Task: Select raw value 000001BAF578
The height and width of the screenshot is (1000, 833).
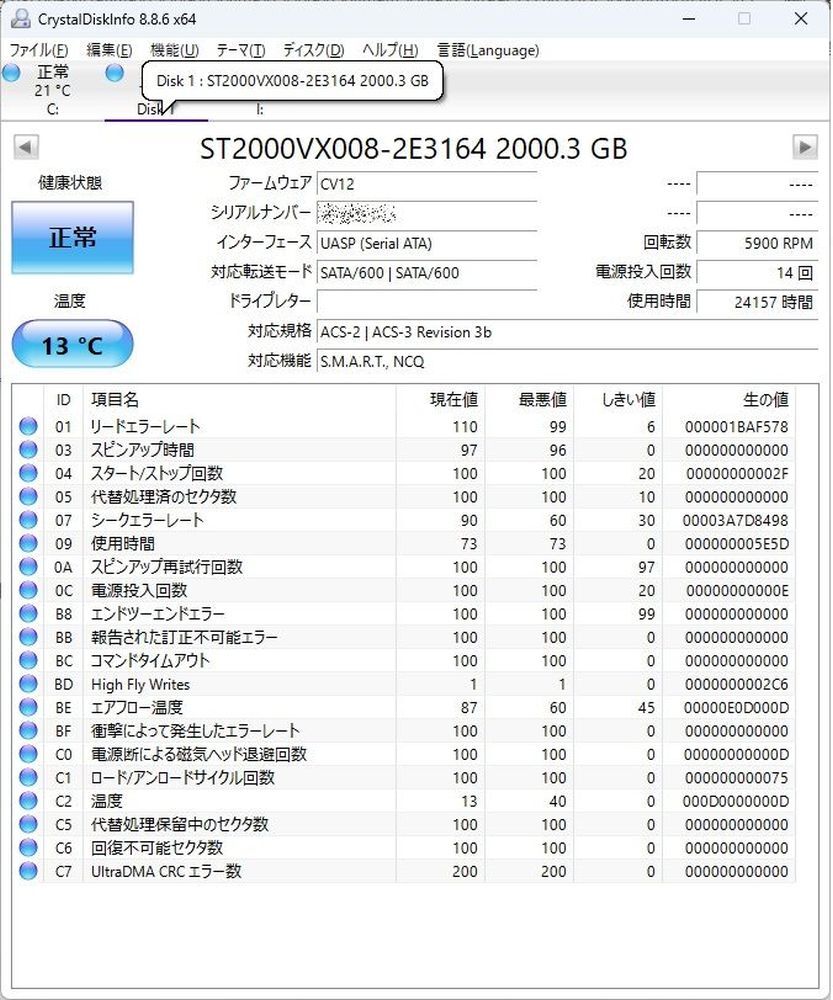Action: click(x=736, y=427)
